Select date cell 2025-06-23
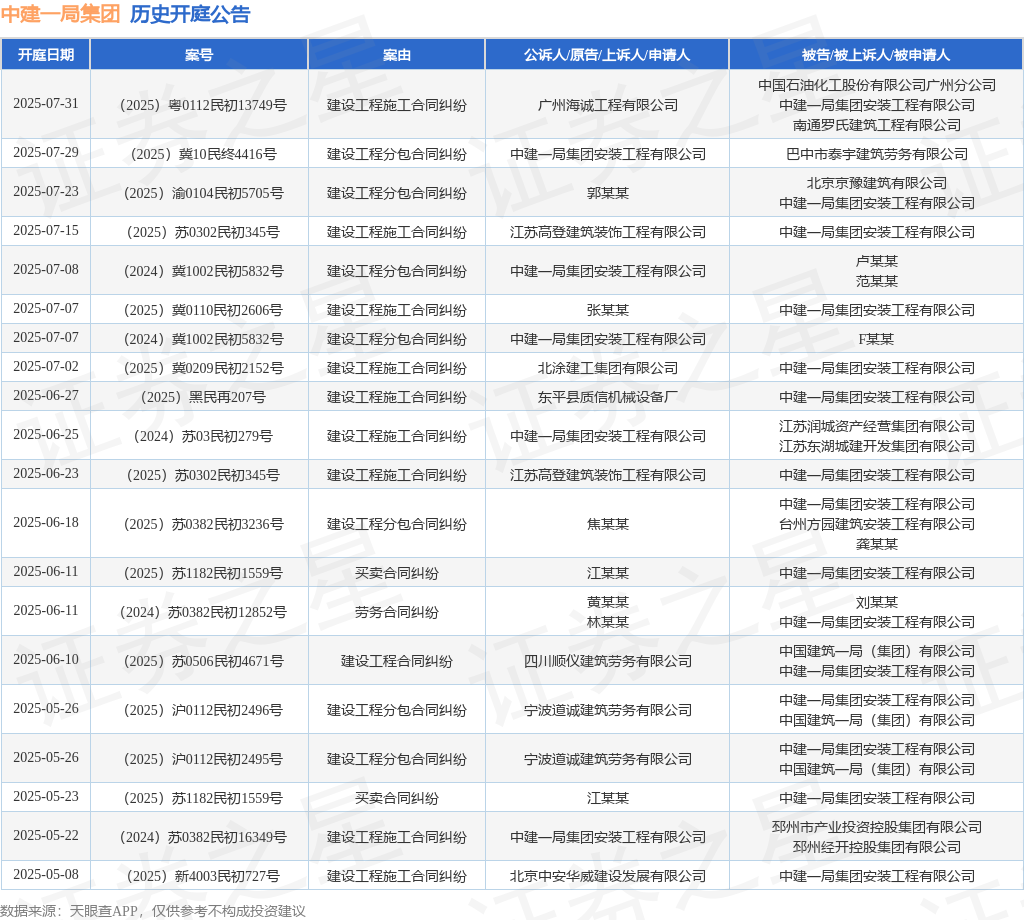Viewport: 1024px width, 920px height. pyautogui.click(x=46, y=474)
